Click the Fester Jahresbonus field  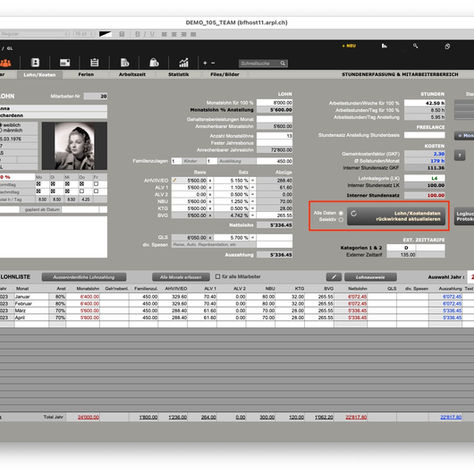click(x=275, y=143)
